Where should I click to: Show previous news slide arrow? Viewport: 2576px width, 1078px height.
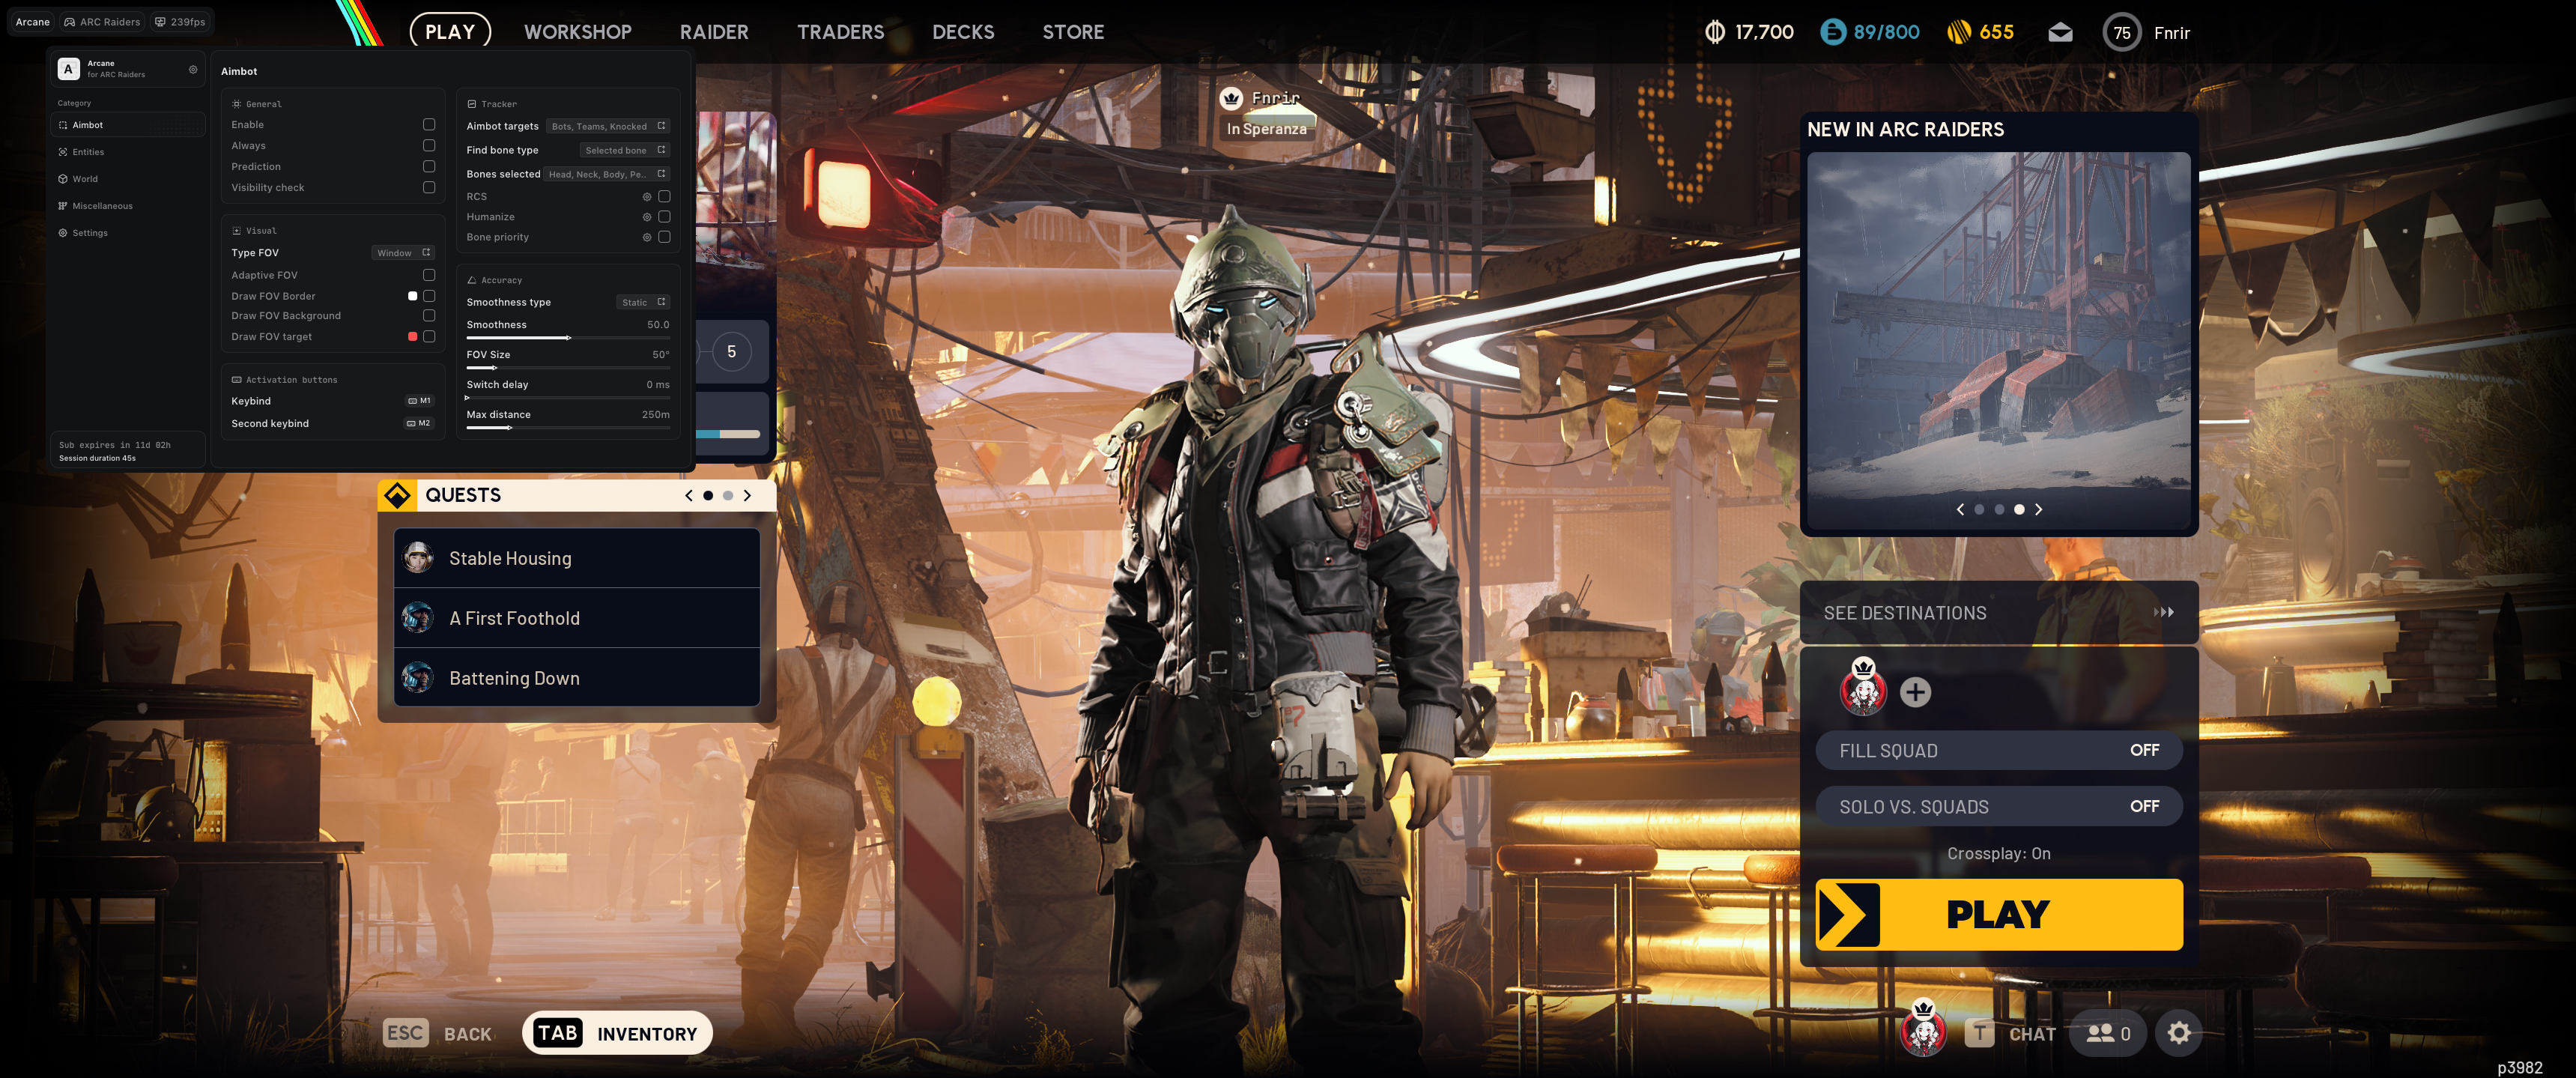1960,509
